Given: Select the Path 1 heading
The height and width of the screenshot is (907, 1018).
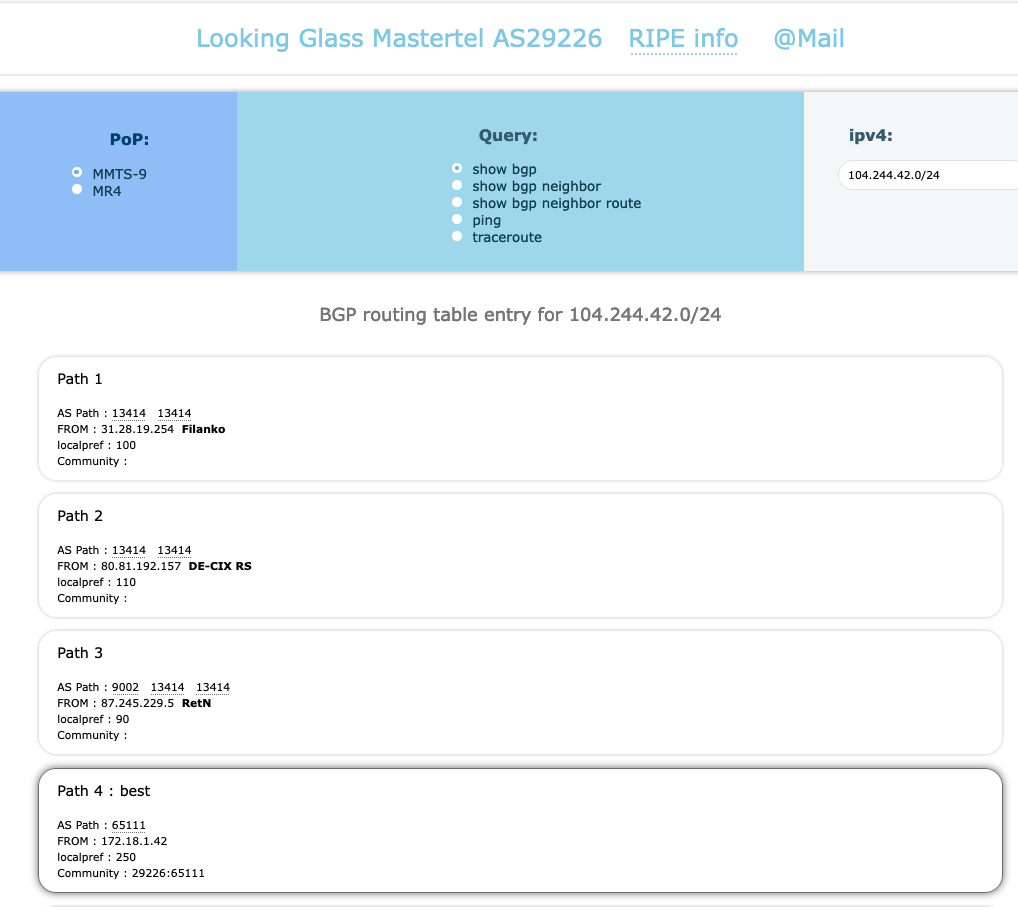Looking at the screenshot, I should click(x=80, y=379).
